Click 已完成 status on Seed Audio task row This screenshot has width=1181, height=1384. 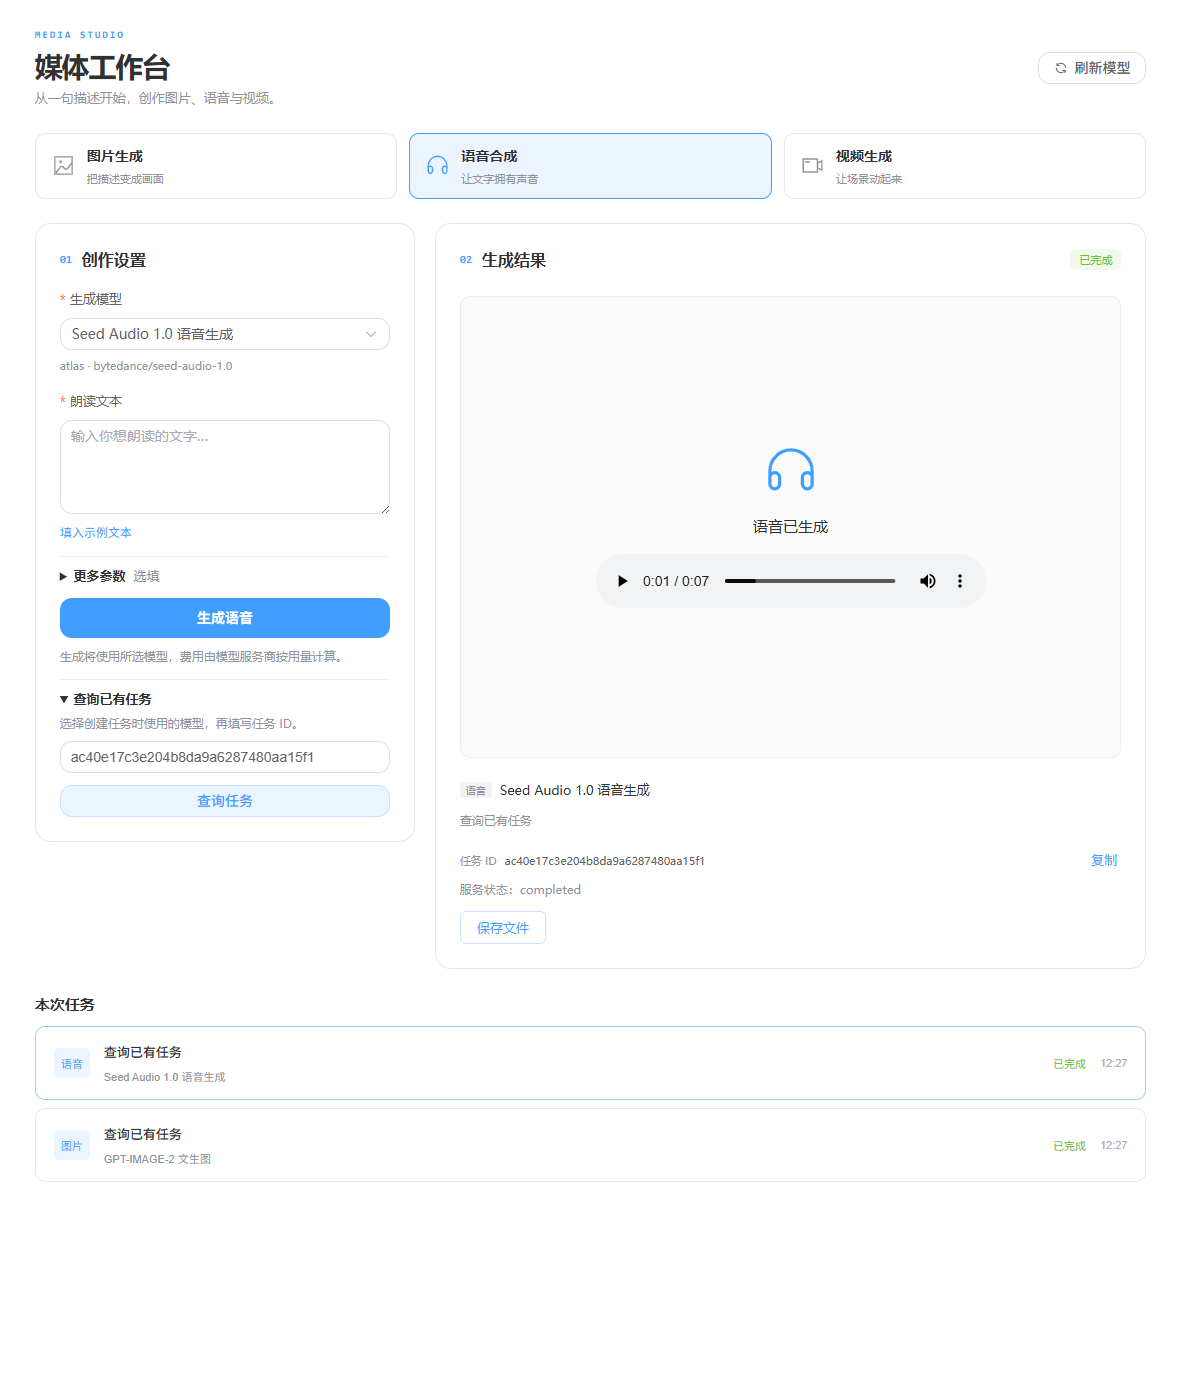1069,1064
